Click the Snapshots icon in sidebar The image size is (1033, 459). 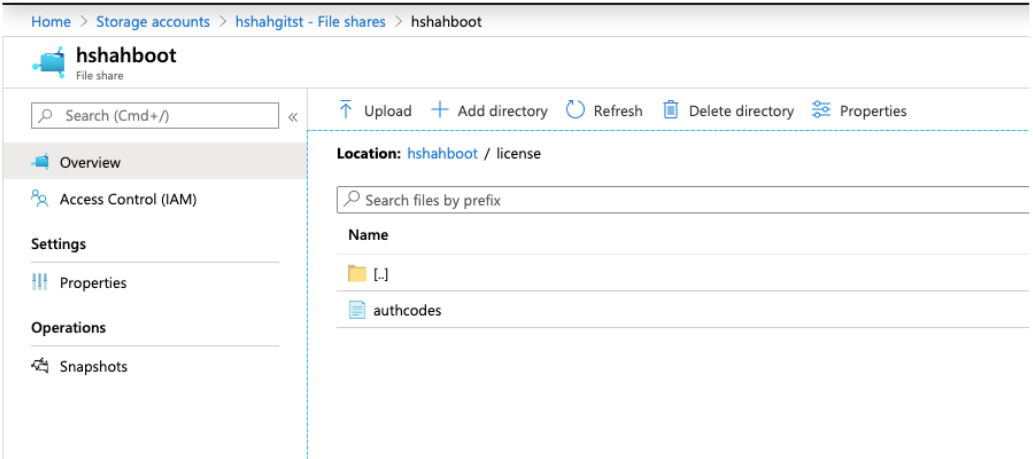click(40, 366)
